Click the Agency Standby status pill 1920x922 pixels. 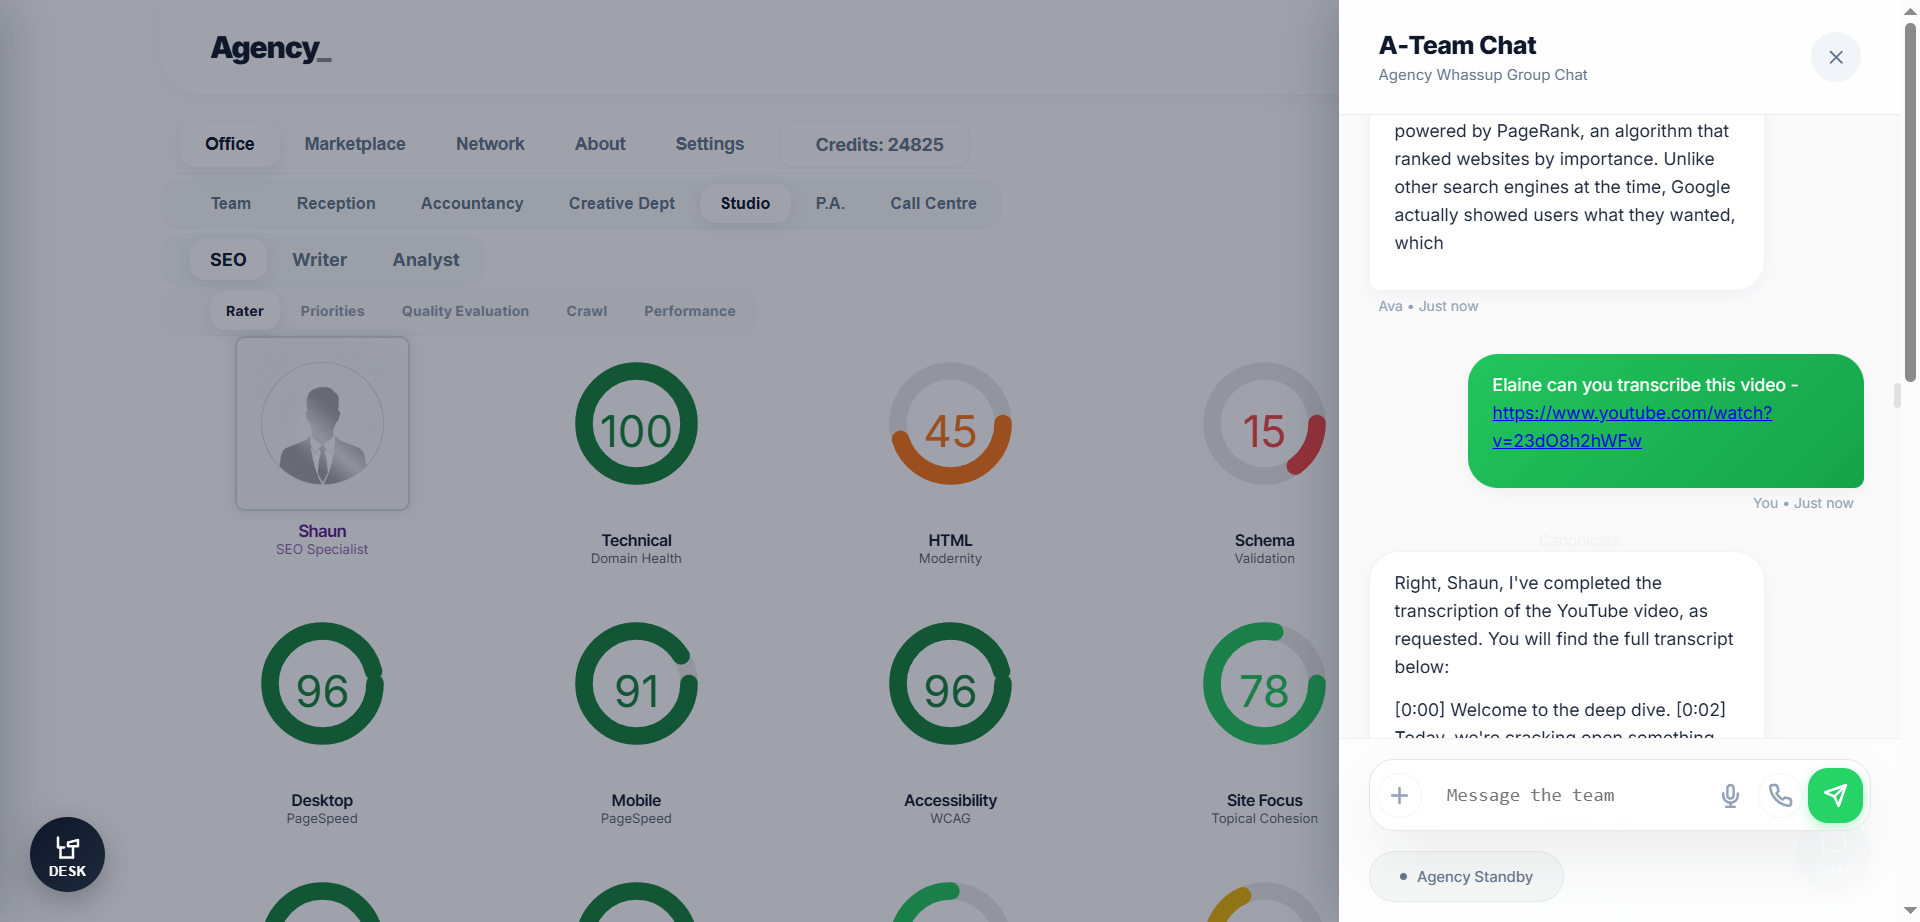coord(1465,877)
